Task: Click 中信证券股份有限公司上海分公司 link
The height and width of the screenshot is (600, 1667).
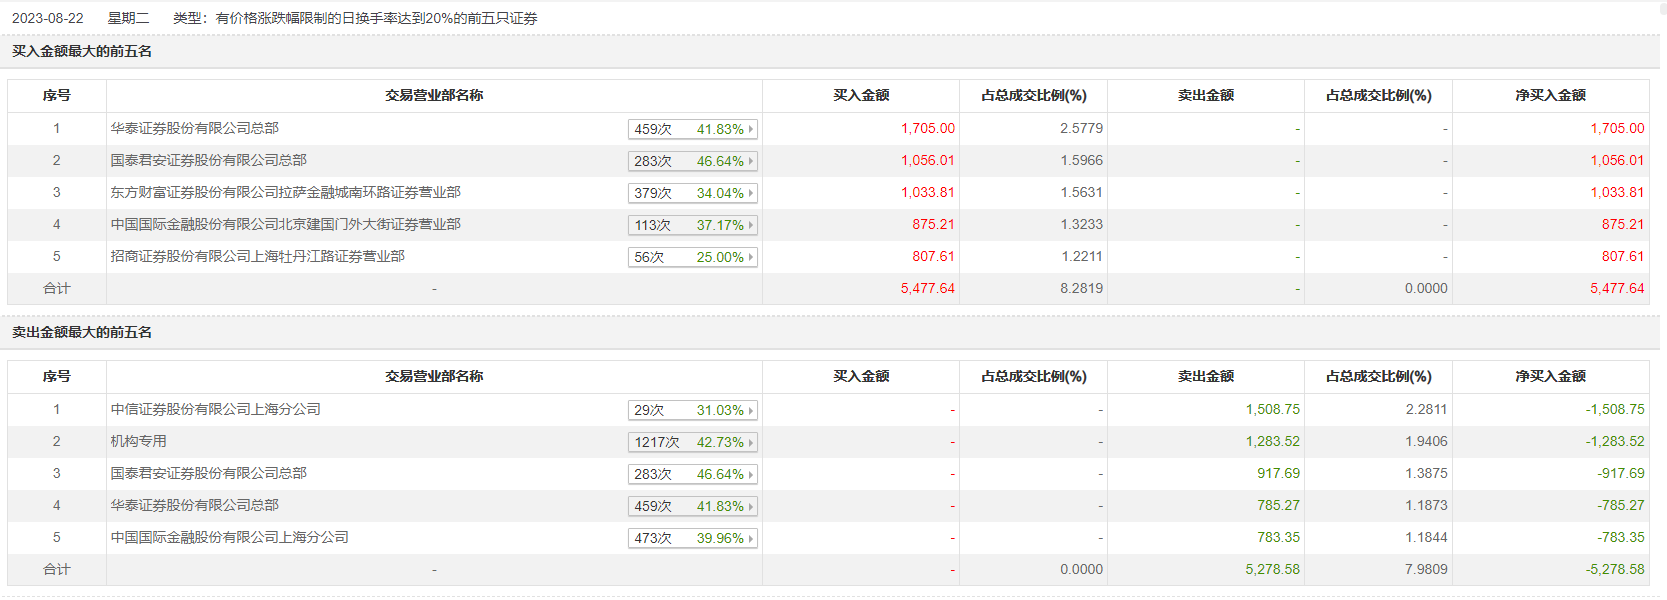Action: point(215,409)
